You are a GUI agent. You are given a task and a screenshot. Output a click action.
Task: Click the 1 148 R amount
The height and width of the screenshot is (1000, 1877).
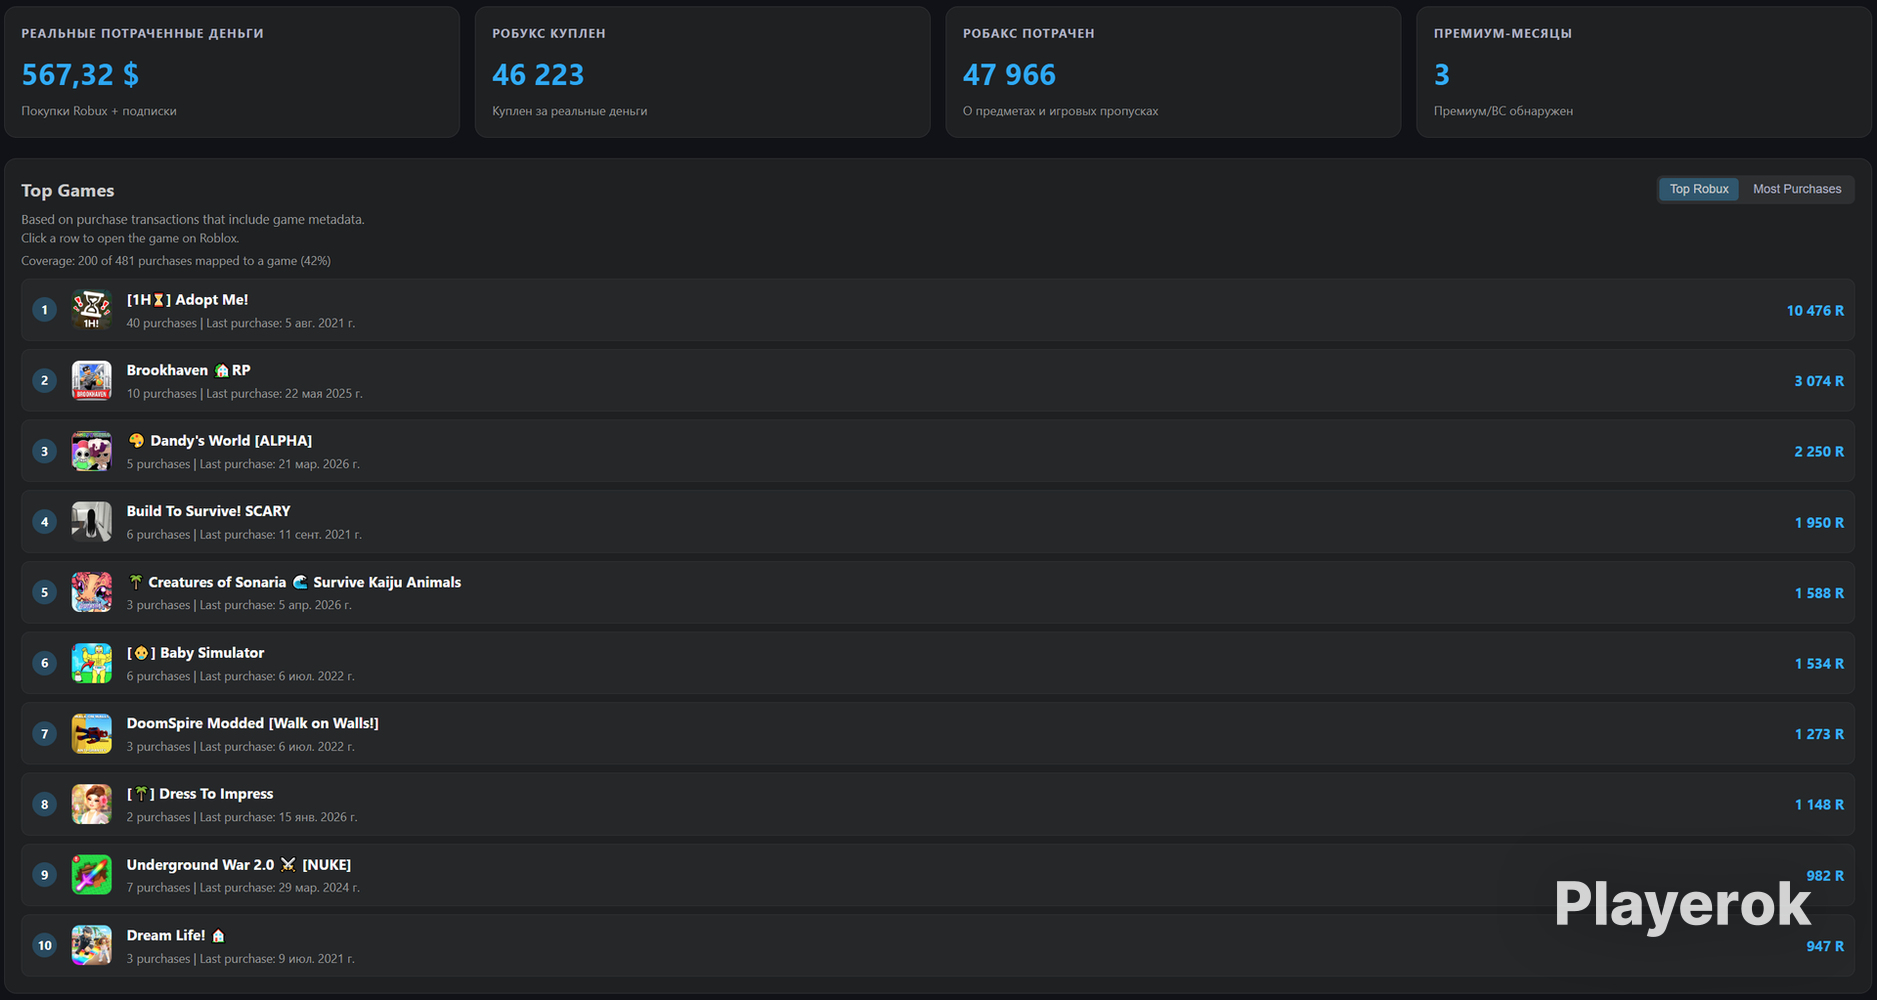[x=1819, y=805]
